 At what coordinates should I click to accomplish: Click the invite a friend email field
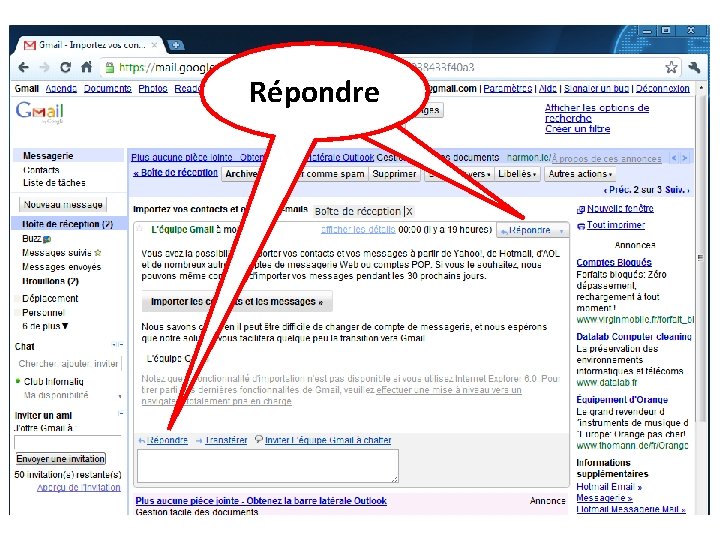click(x=68, y=443)
